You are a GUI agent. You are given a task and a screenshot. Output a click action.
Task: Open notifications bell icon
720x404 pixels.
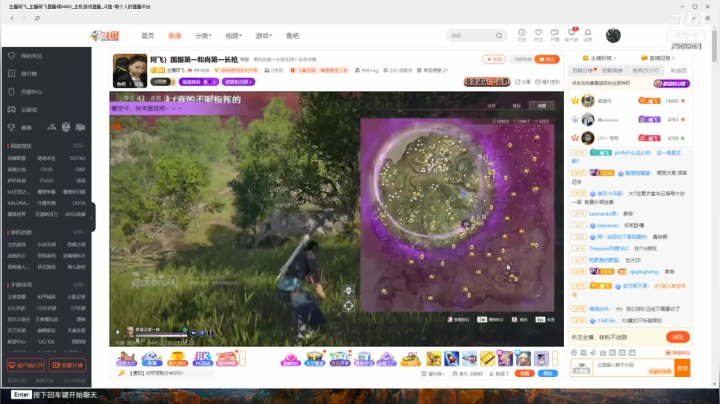[588, 35]
